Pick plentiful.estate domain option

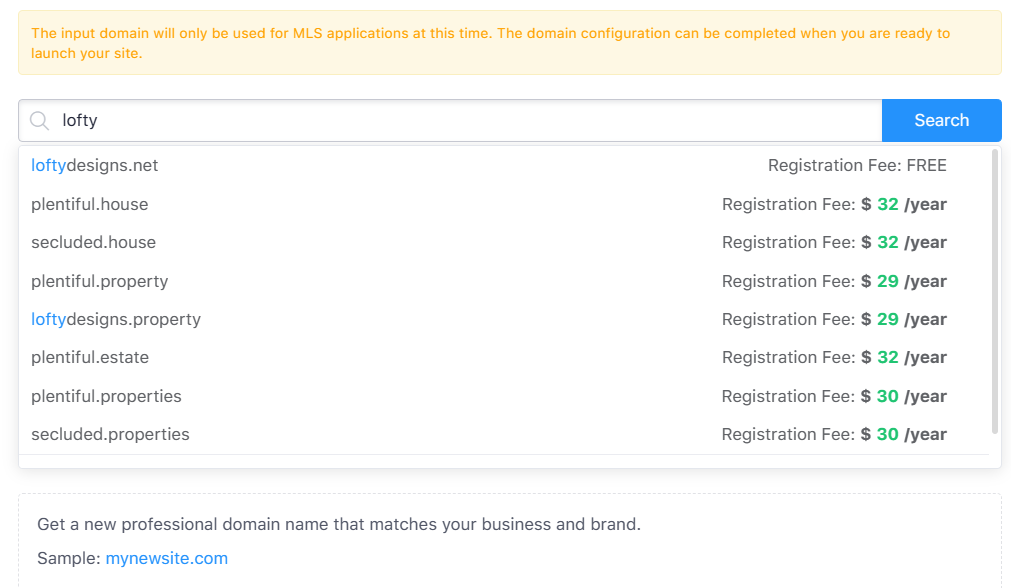90,357
